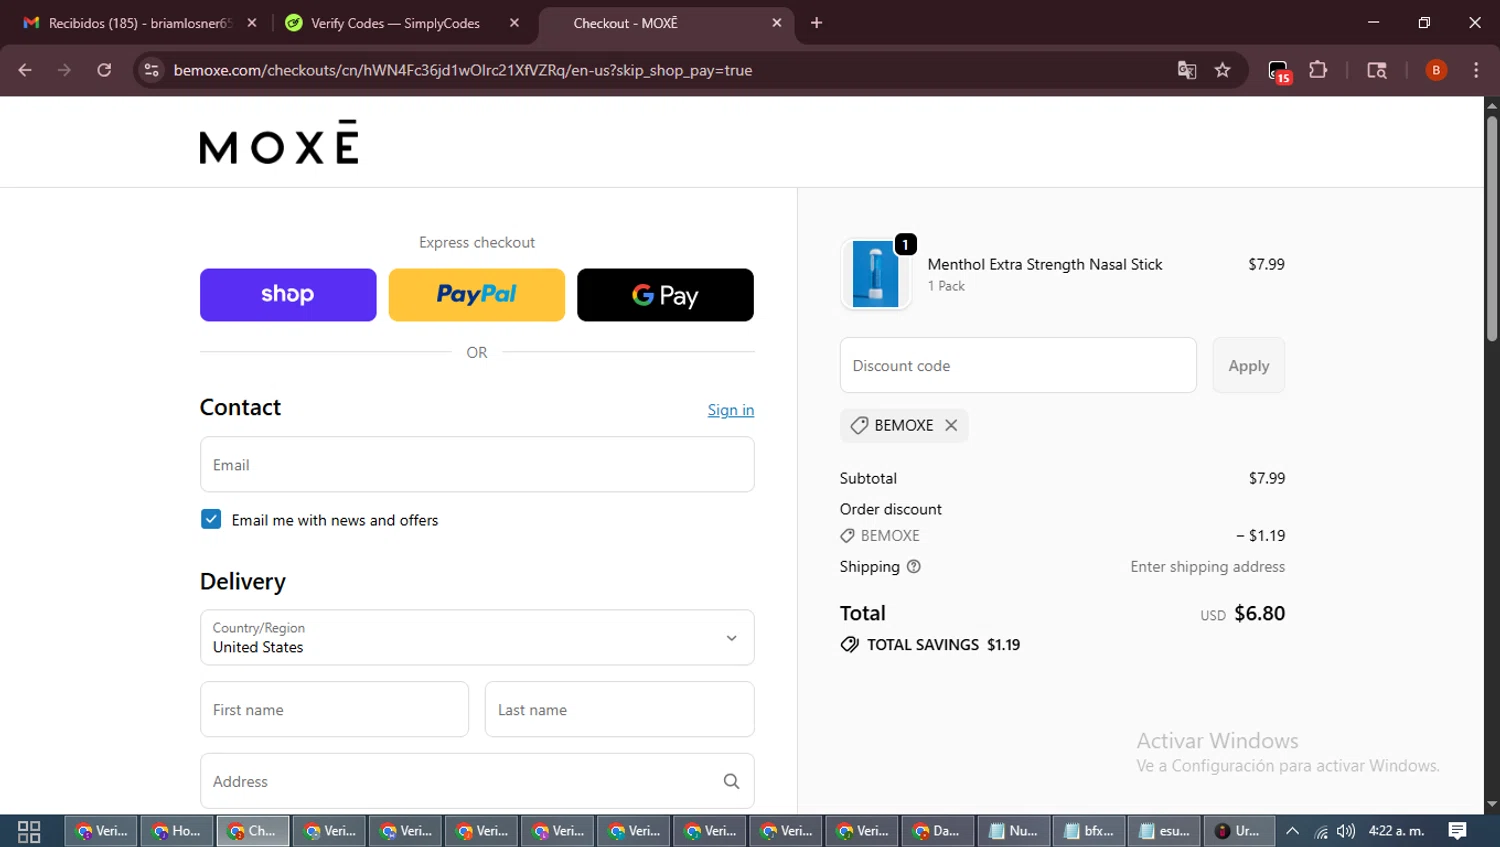
Task: Click the Menthol Extra Strength Nasal Stick name
Action: (1045, 264)
